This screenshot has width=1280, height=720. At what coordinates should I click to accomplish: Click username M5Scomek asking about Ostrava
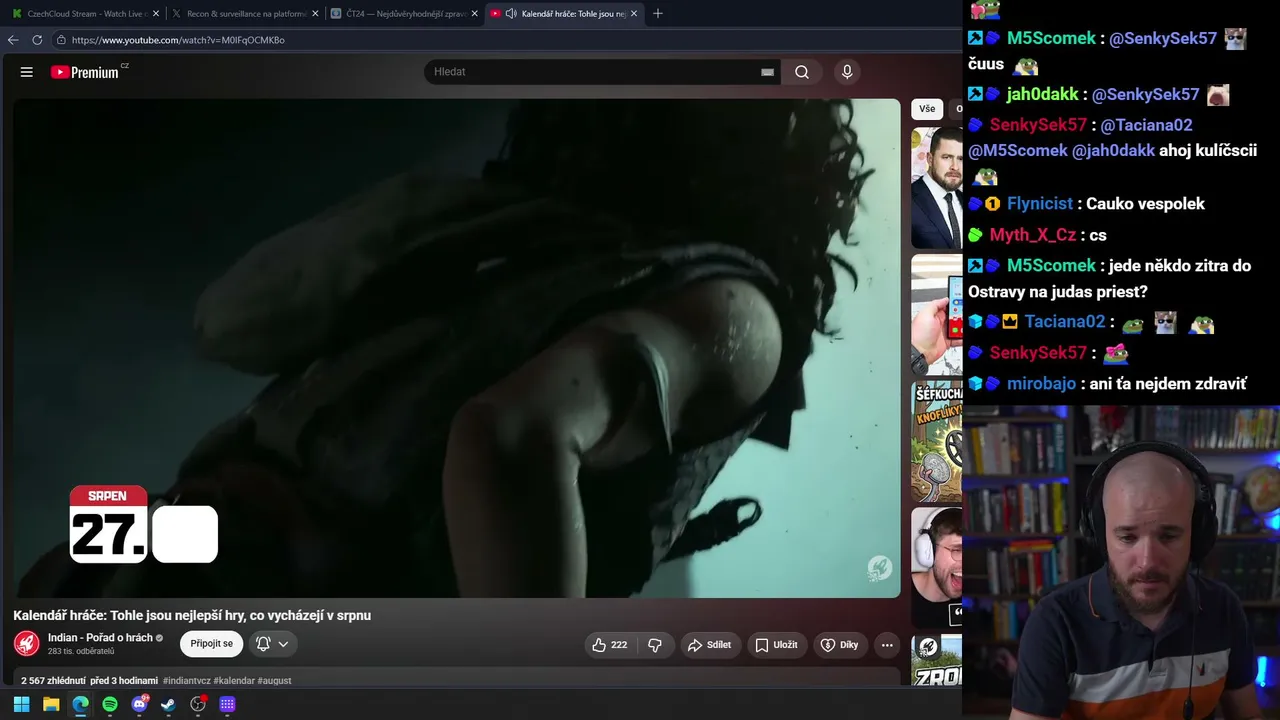pyautogui.click(x=1051, y=266)
